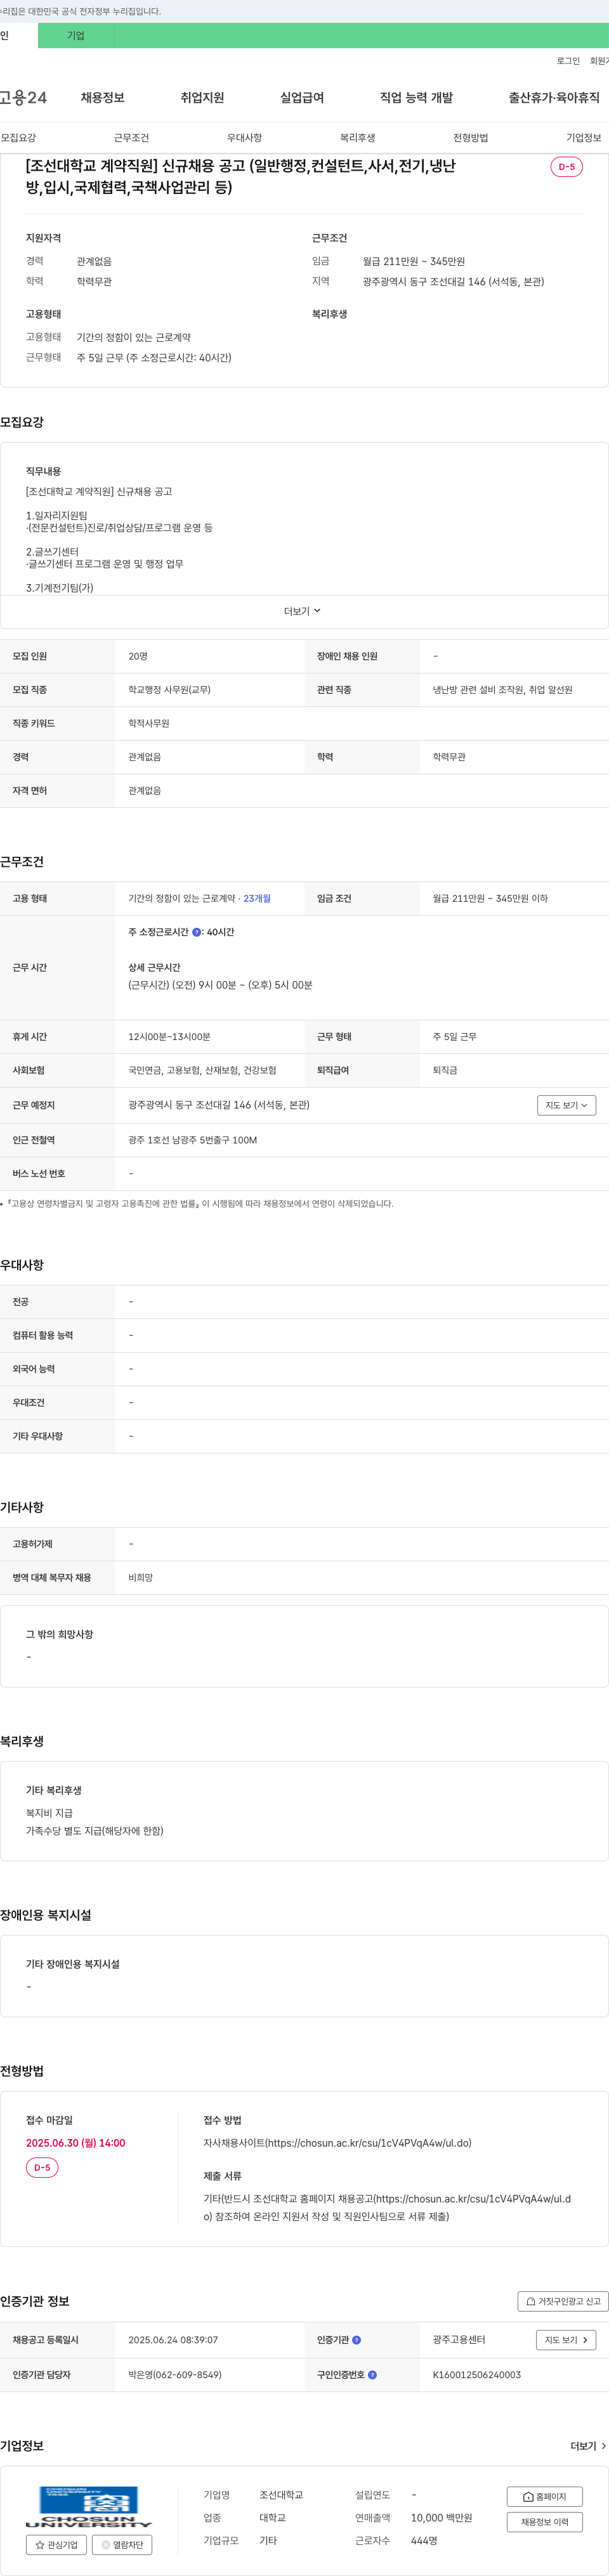Viewport: 609px width, 2576px height.
Task: Click the 로그인 link
Action: tap(568, 61)
